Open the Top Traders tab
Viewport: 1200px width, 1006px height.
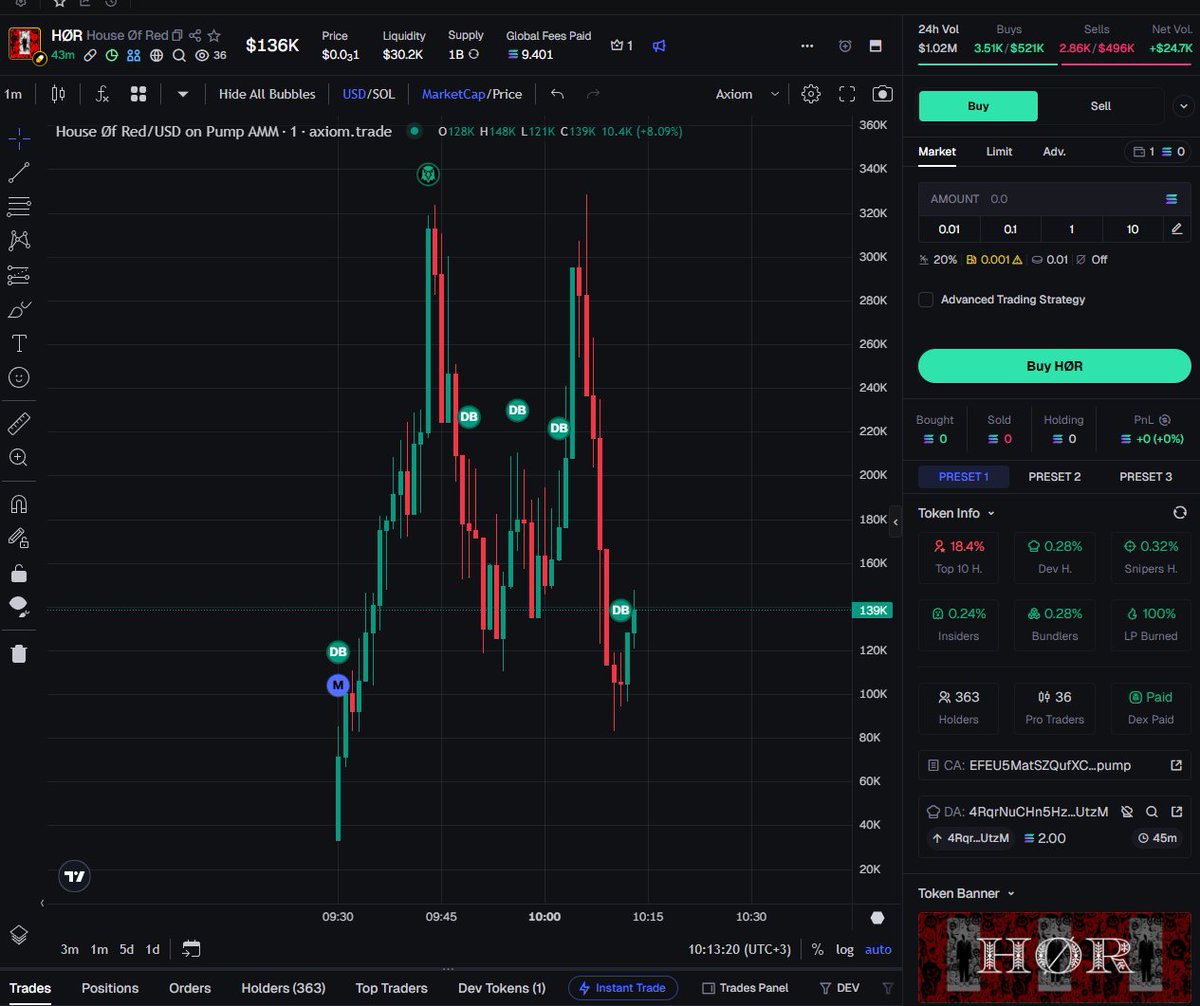point(391,988)
